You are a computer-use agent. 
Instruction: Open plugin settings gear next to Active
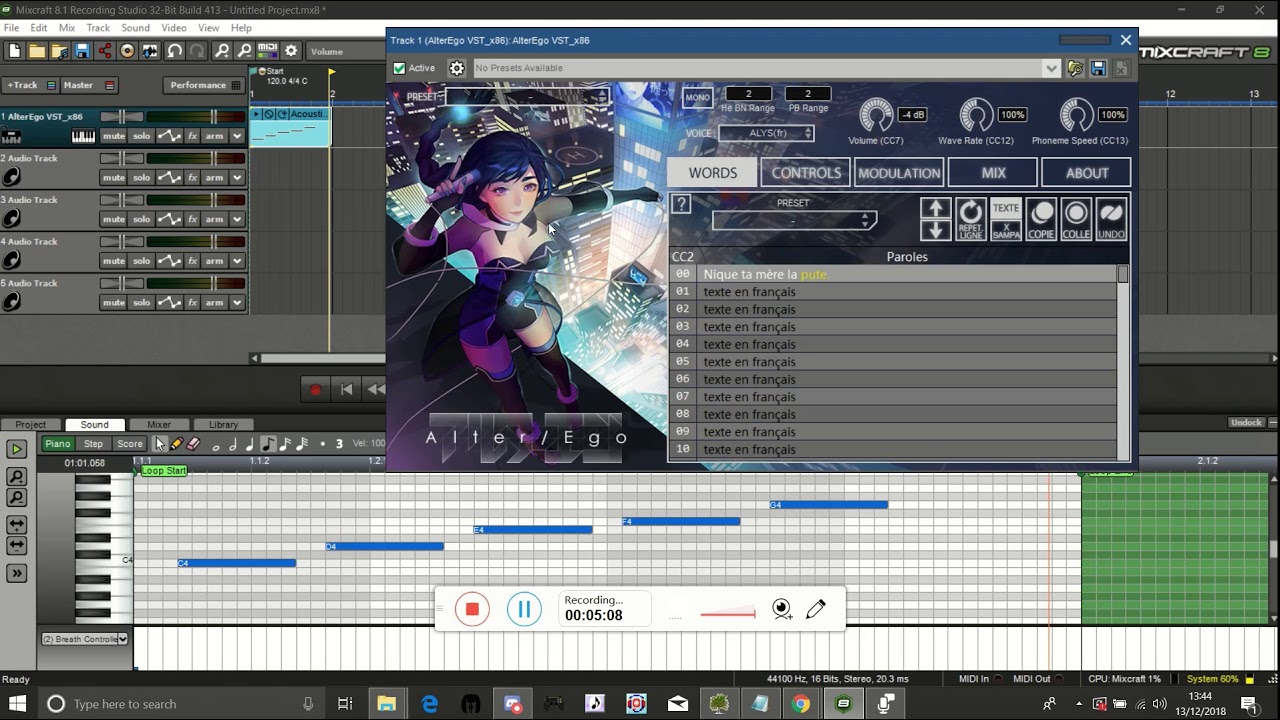(457, 68)
